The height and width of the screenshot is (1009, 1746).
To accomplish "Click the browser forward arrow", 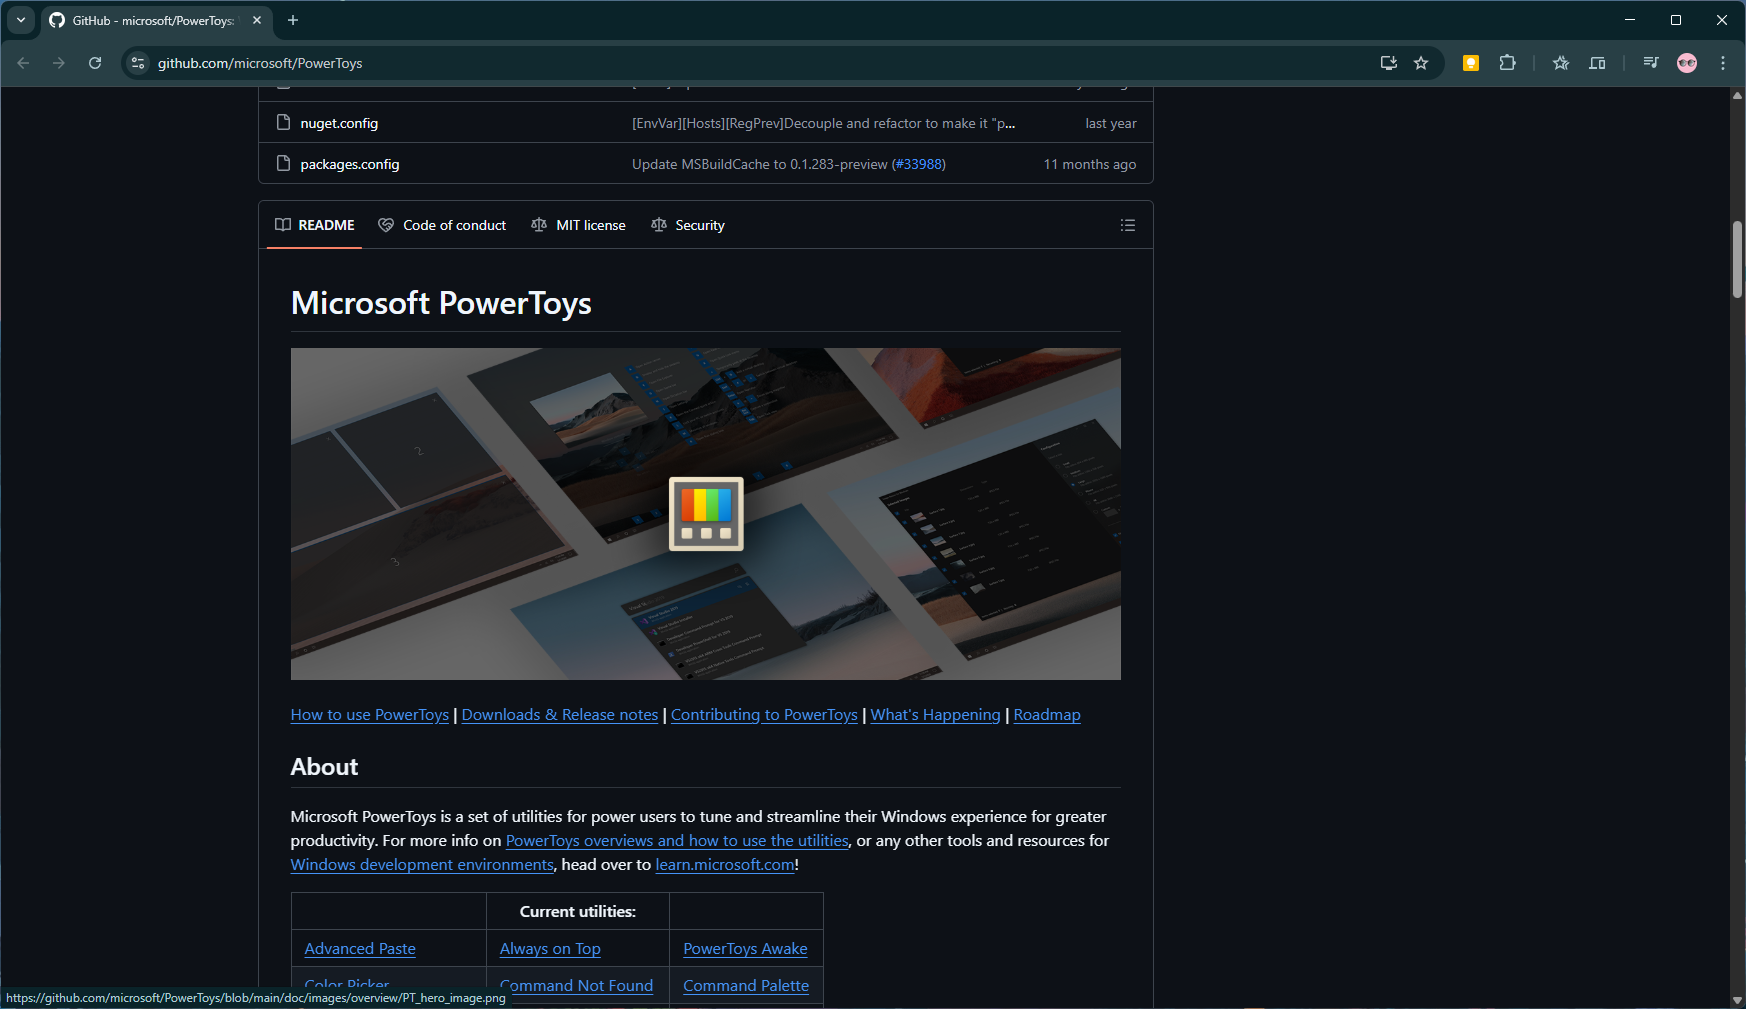I will (59, 63).
